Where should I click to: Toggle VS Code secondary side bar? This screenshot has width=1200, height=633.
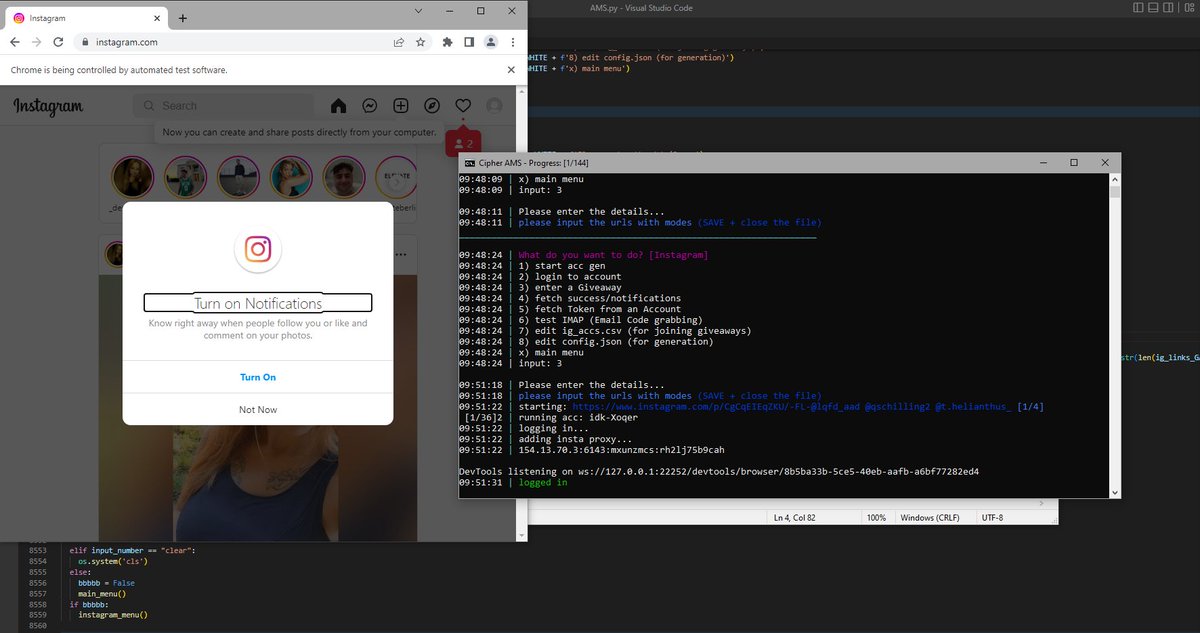click(1167, 8)
